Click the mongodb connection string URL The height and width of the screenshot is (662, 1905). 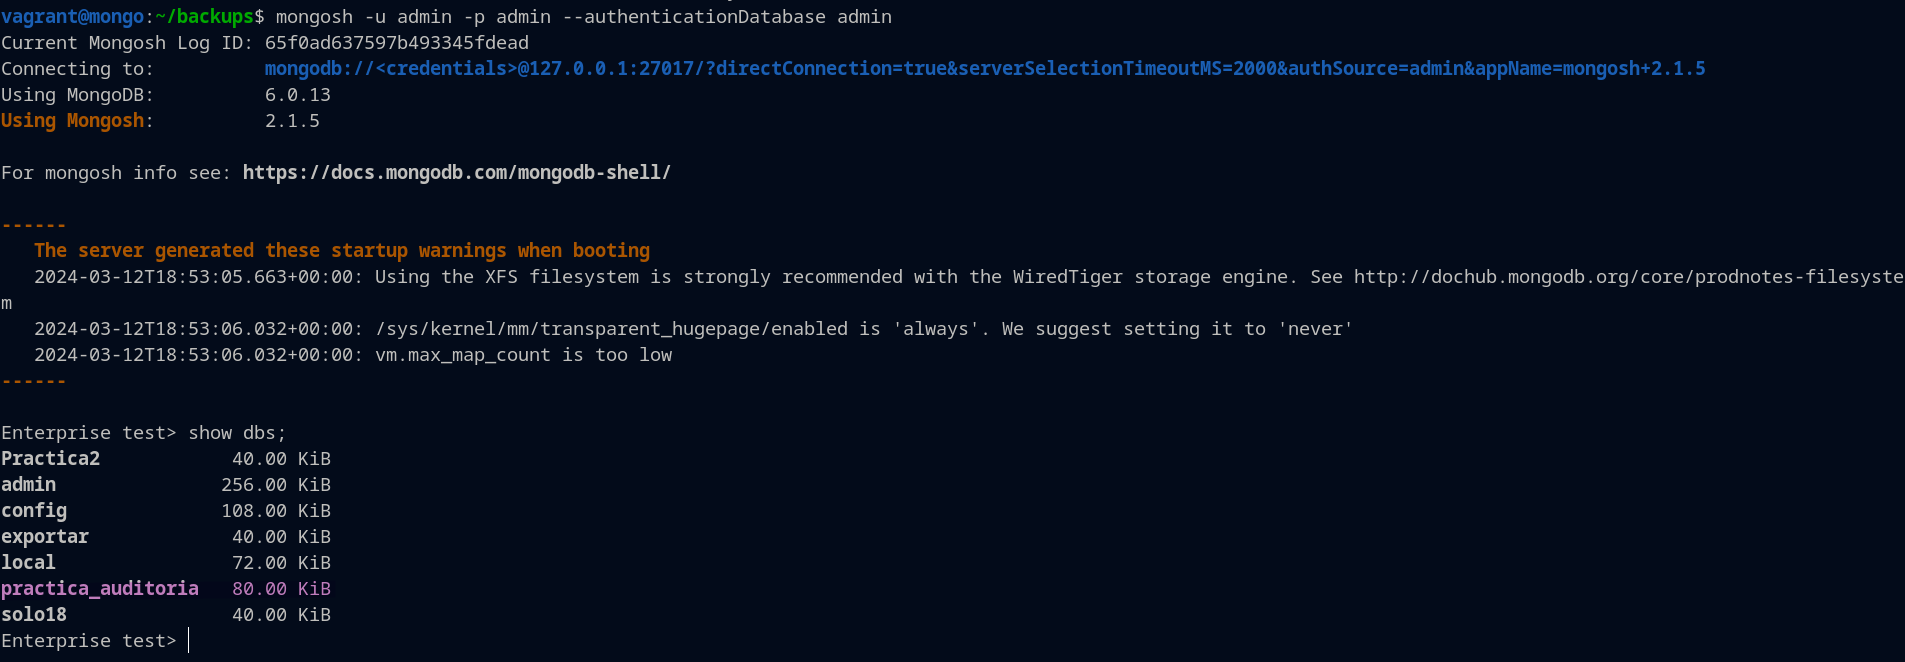click(984, 69)
